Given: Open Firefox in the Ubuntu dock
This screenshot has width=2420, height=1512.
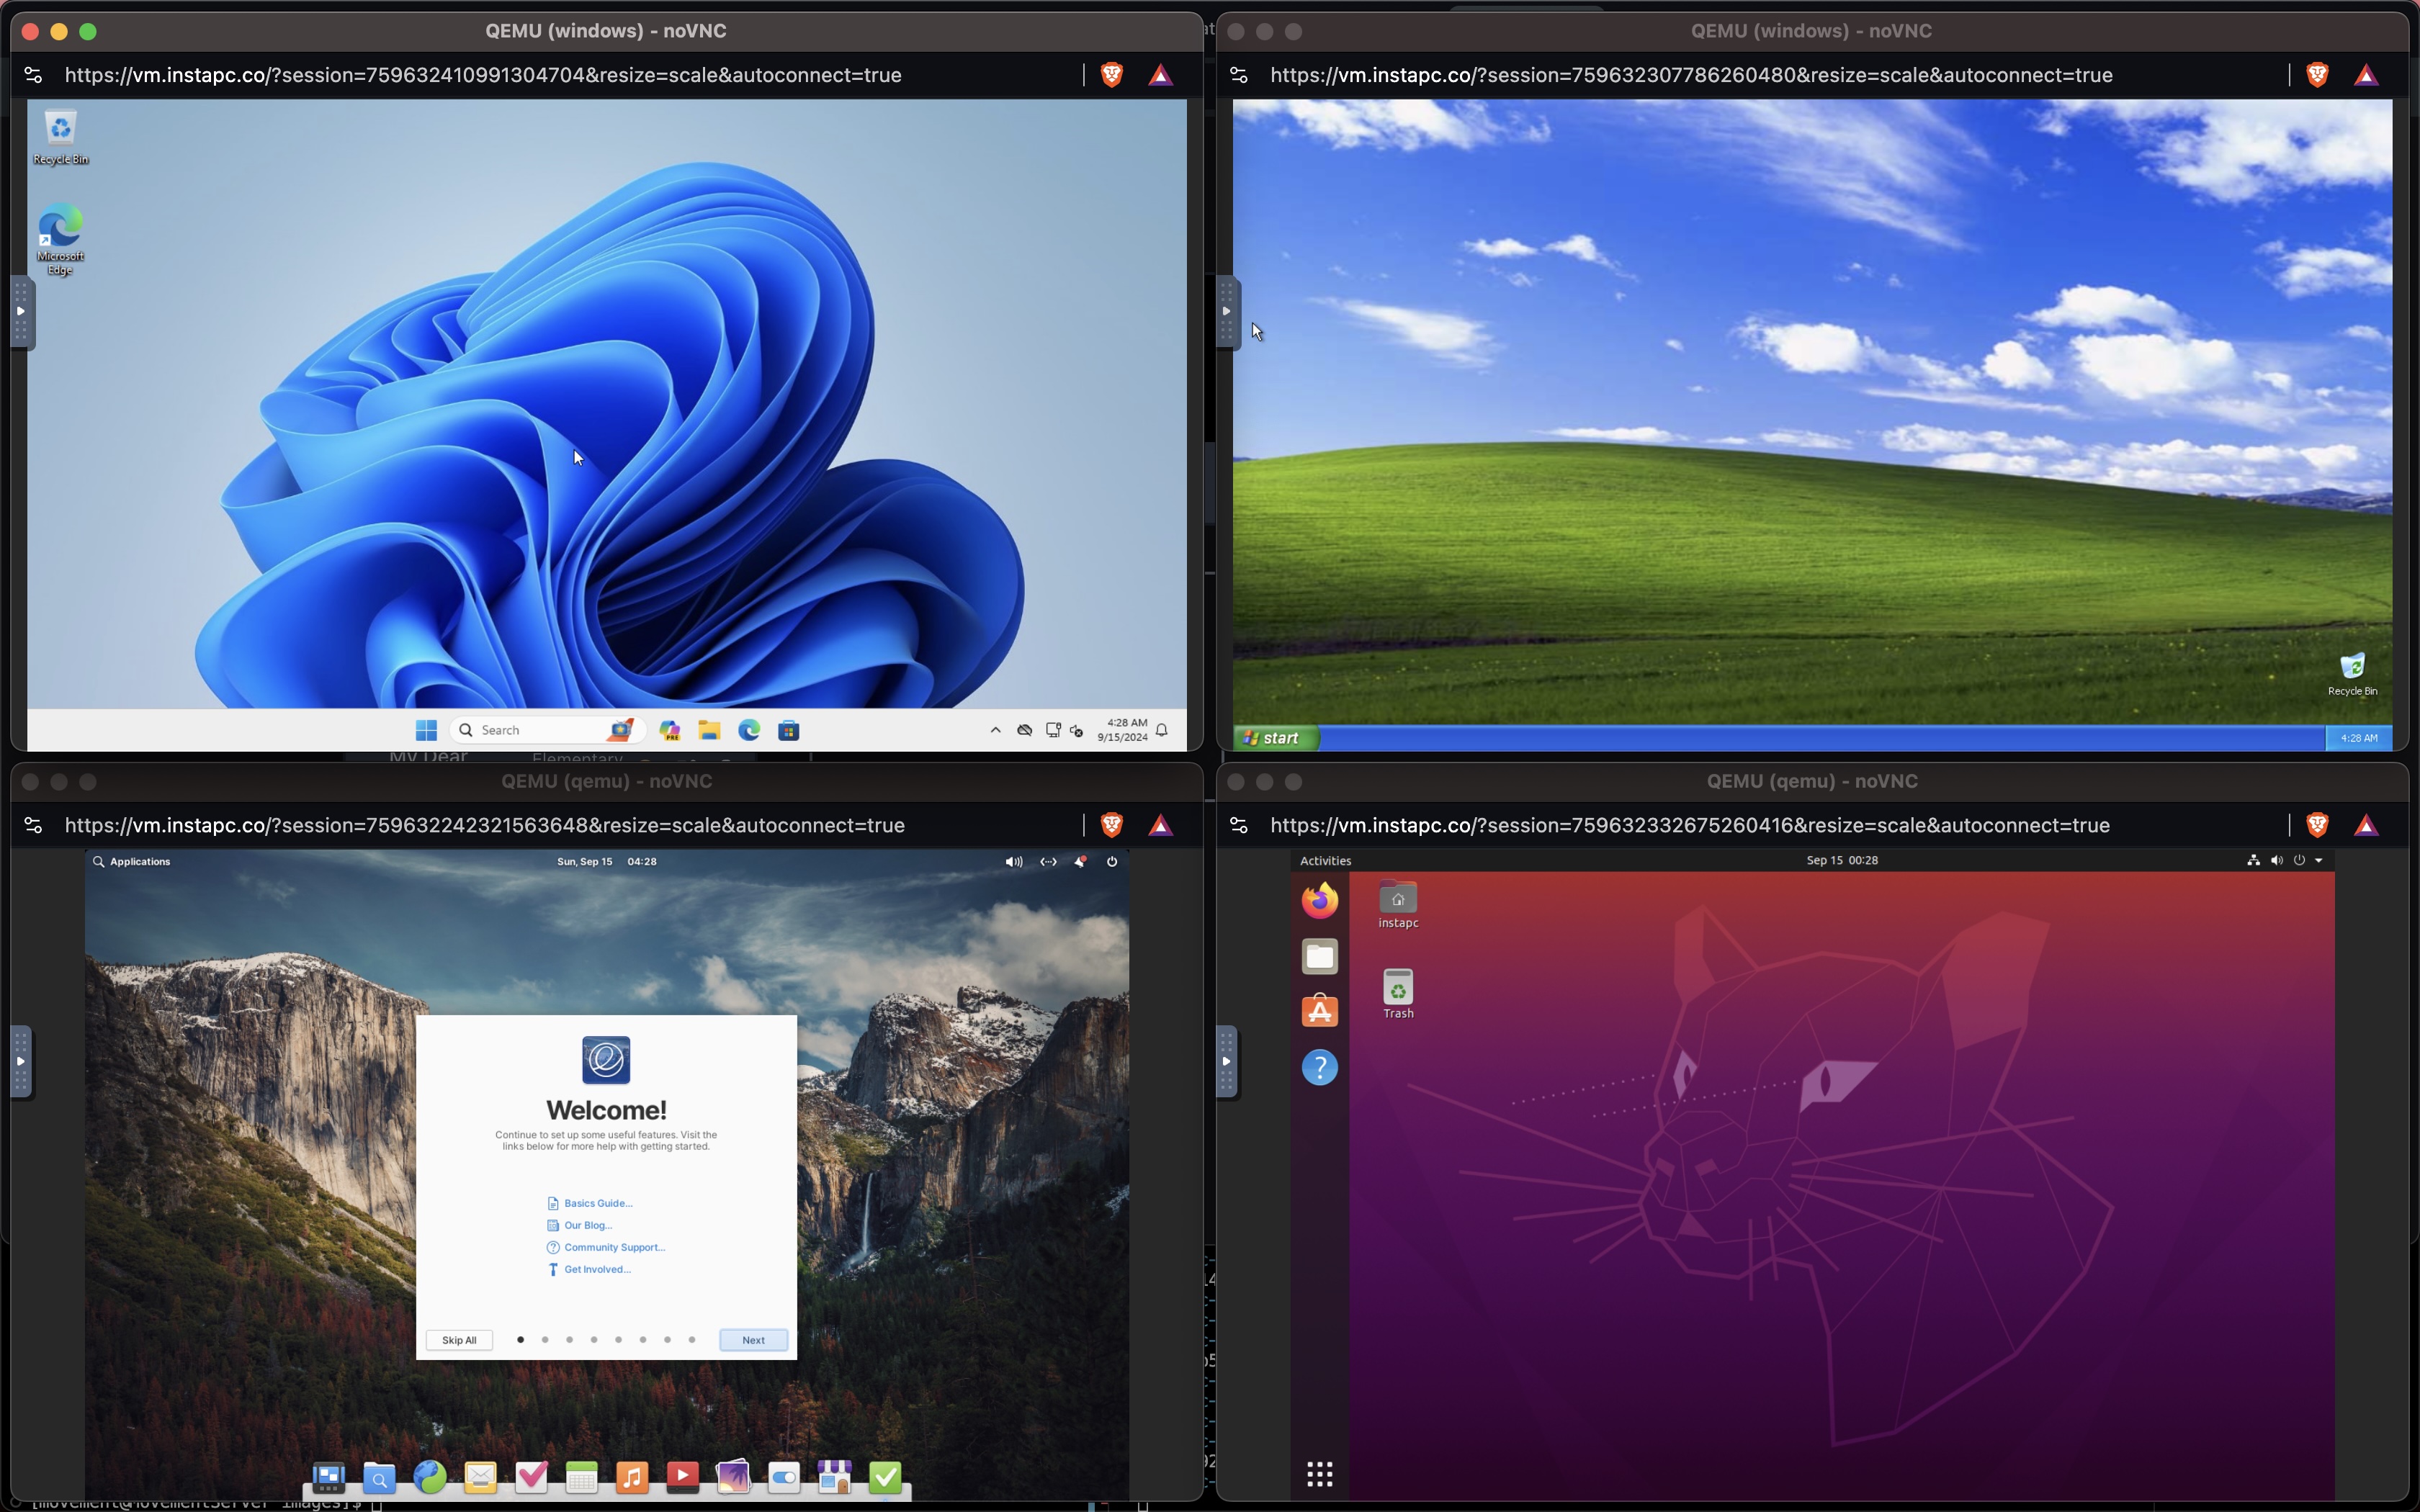Looking at the screenshot, I should pos(1319,900).
